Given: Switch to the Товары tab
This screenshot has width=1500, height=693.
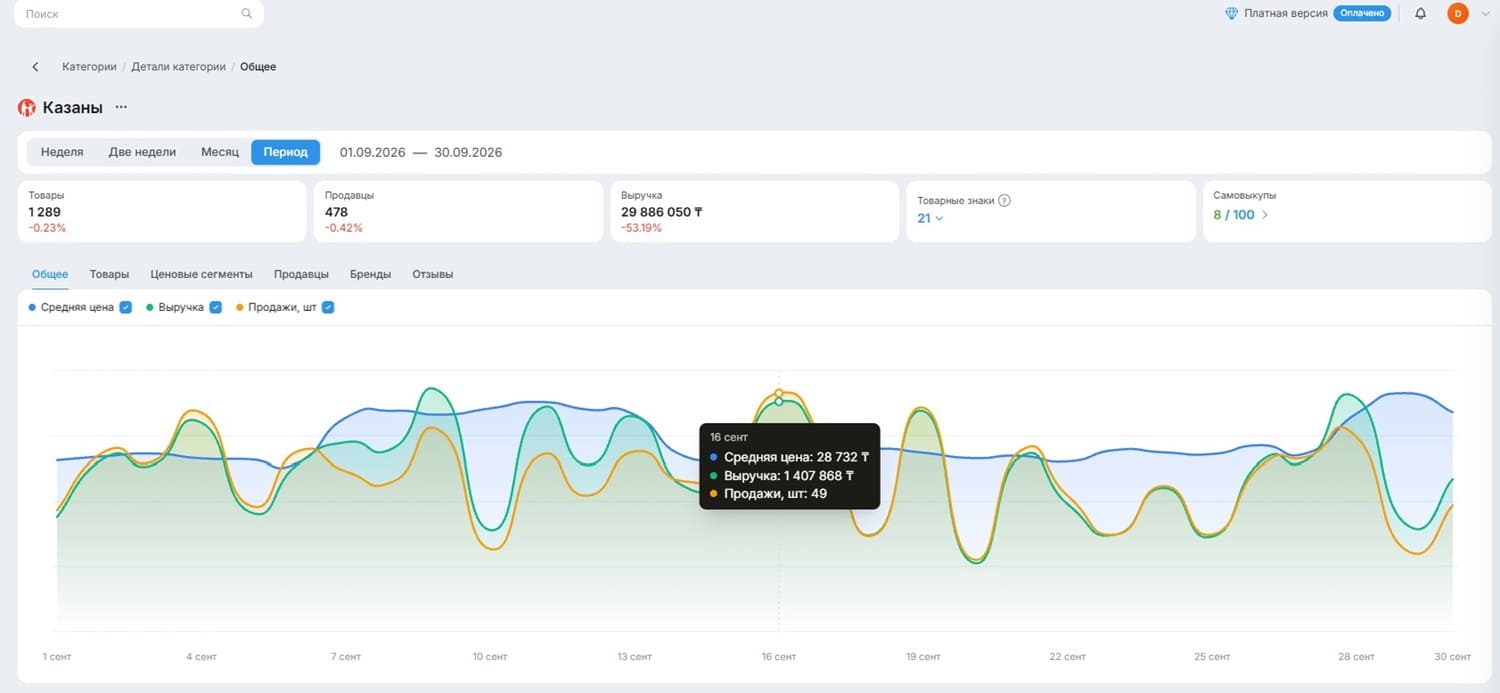Looking at the screenshot, I should tap(109, 274).
